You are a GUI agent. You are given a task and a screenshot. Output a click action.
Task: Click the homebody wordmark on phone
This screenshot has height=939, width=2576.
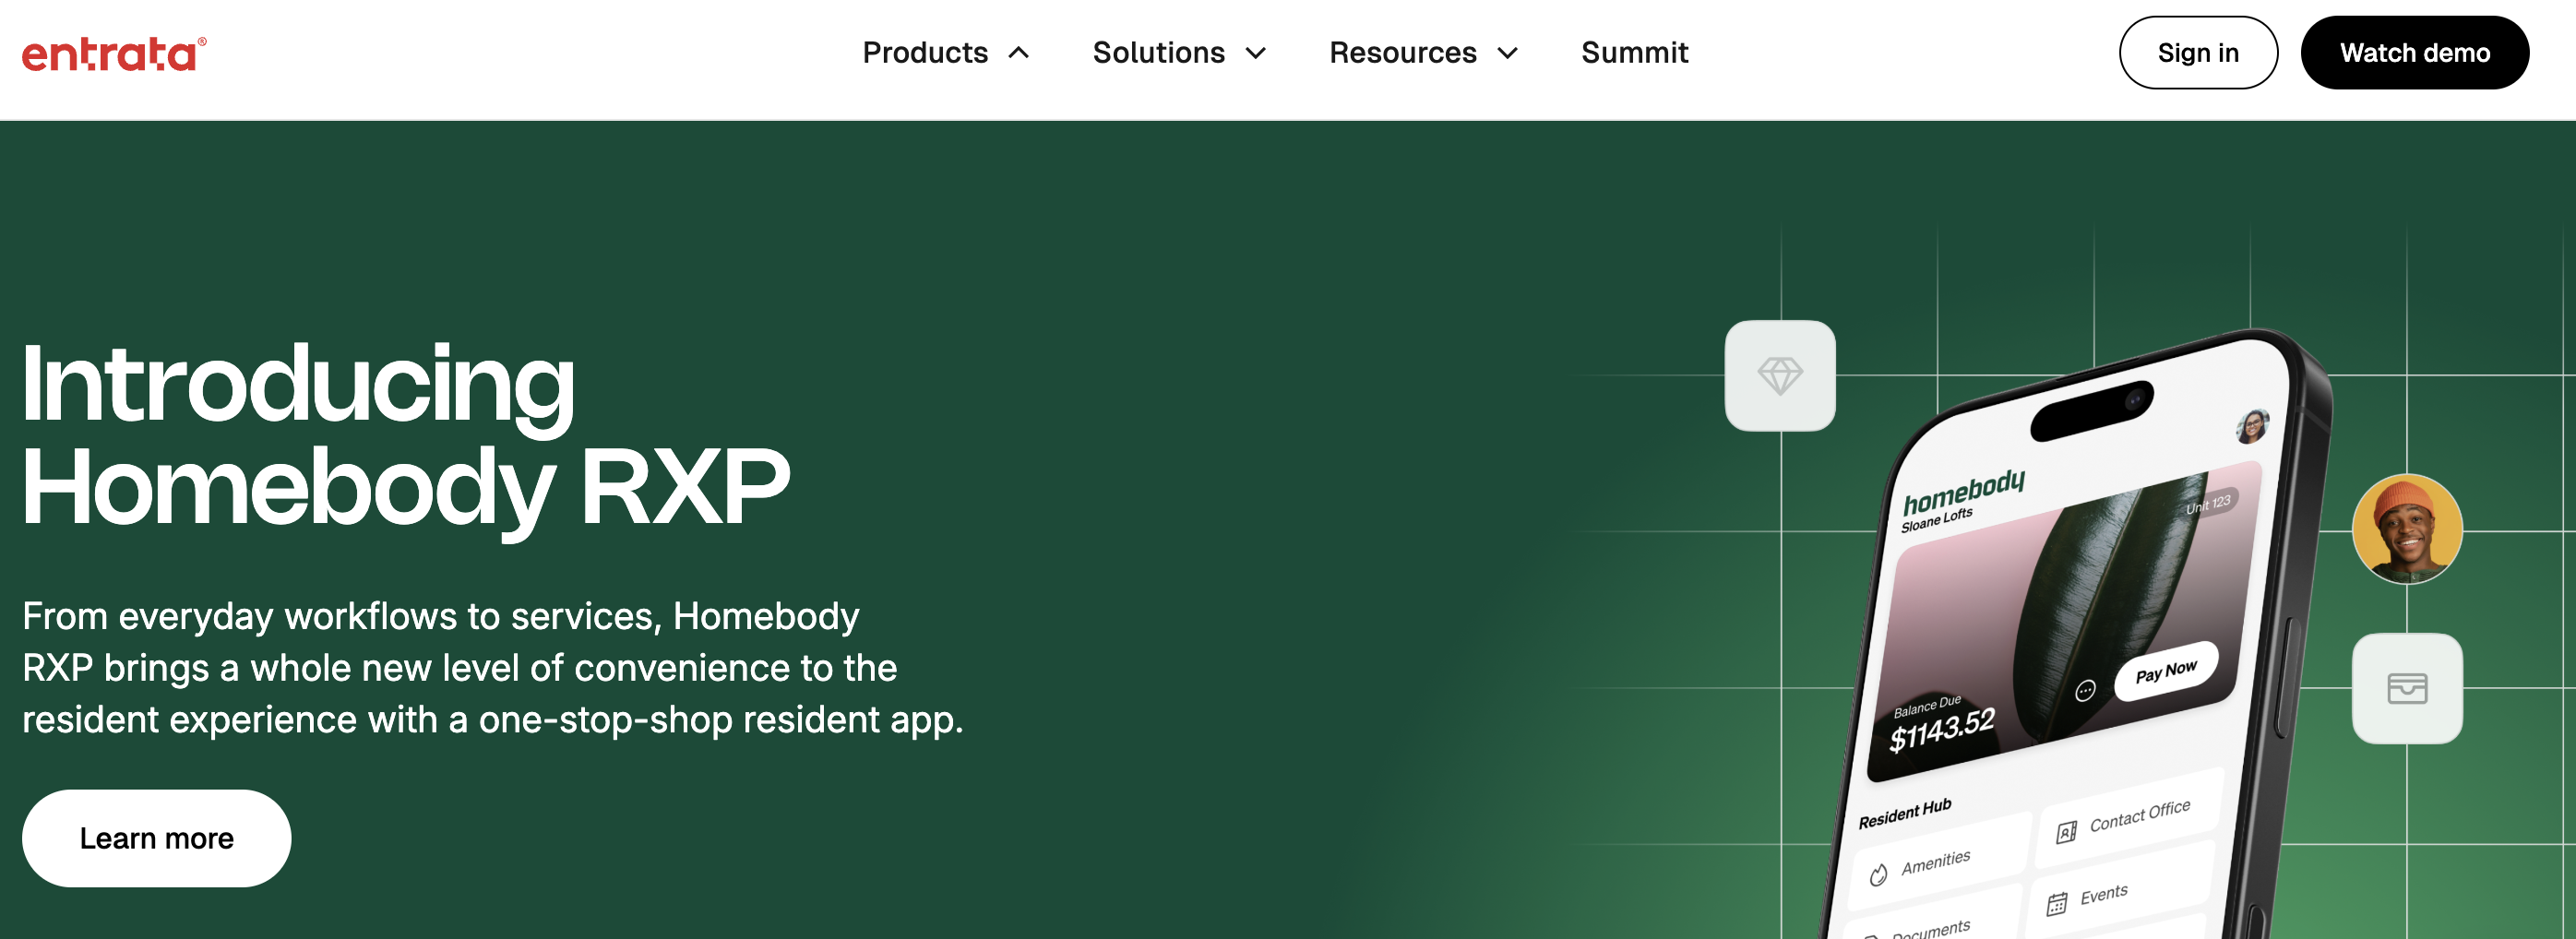tap(1964, 492)
